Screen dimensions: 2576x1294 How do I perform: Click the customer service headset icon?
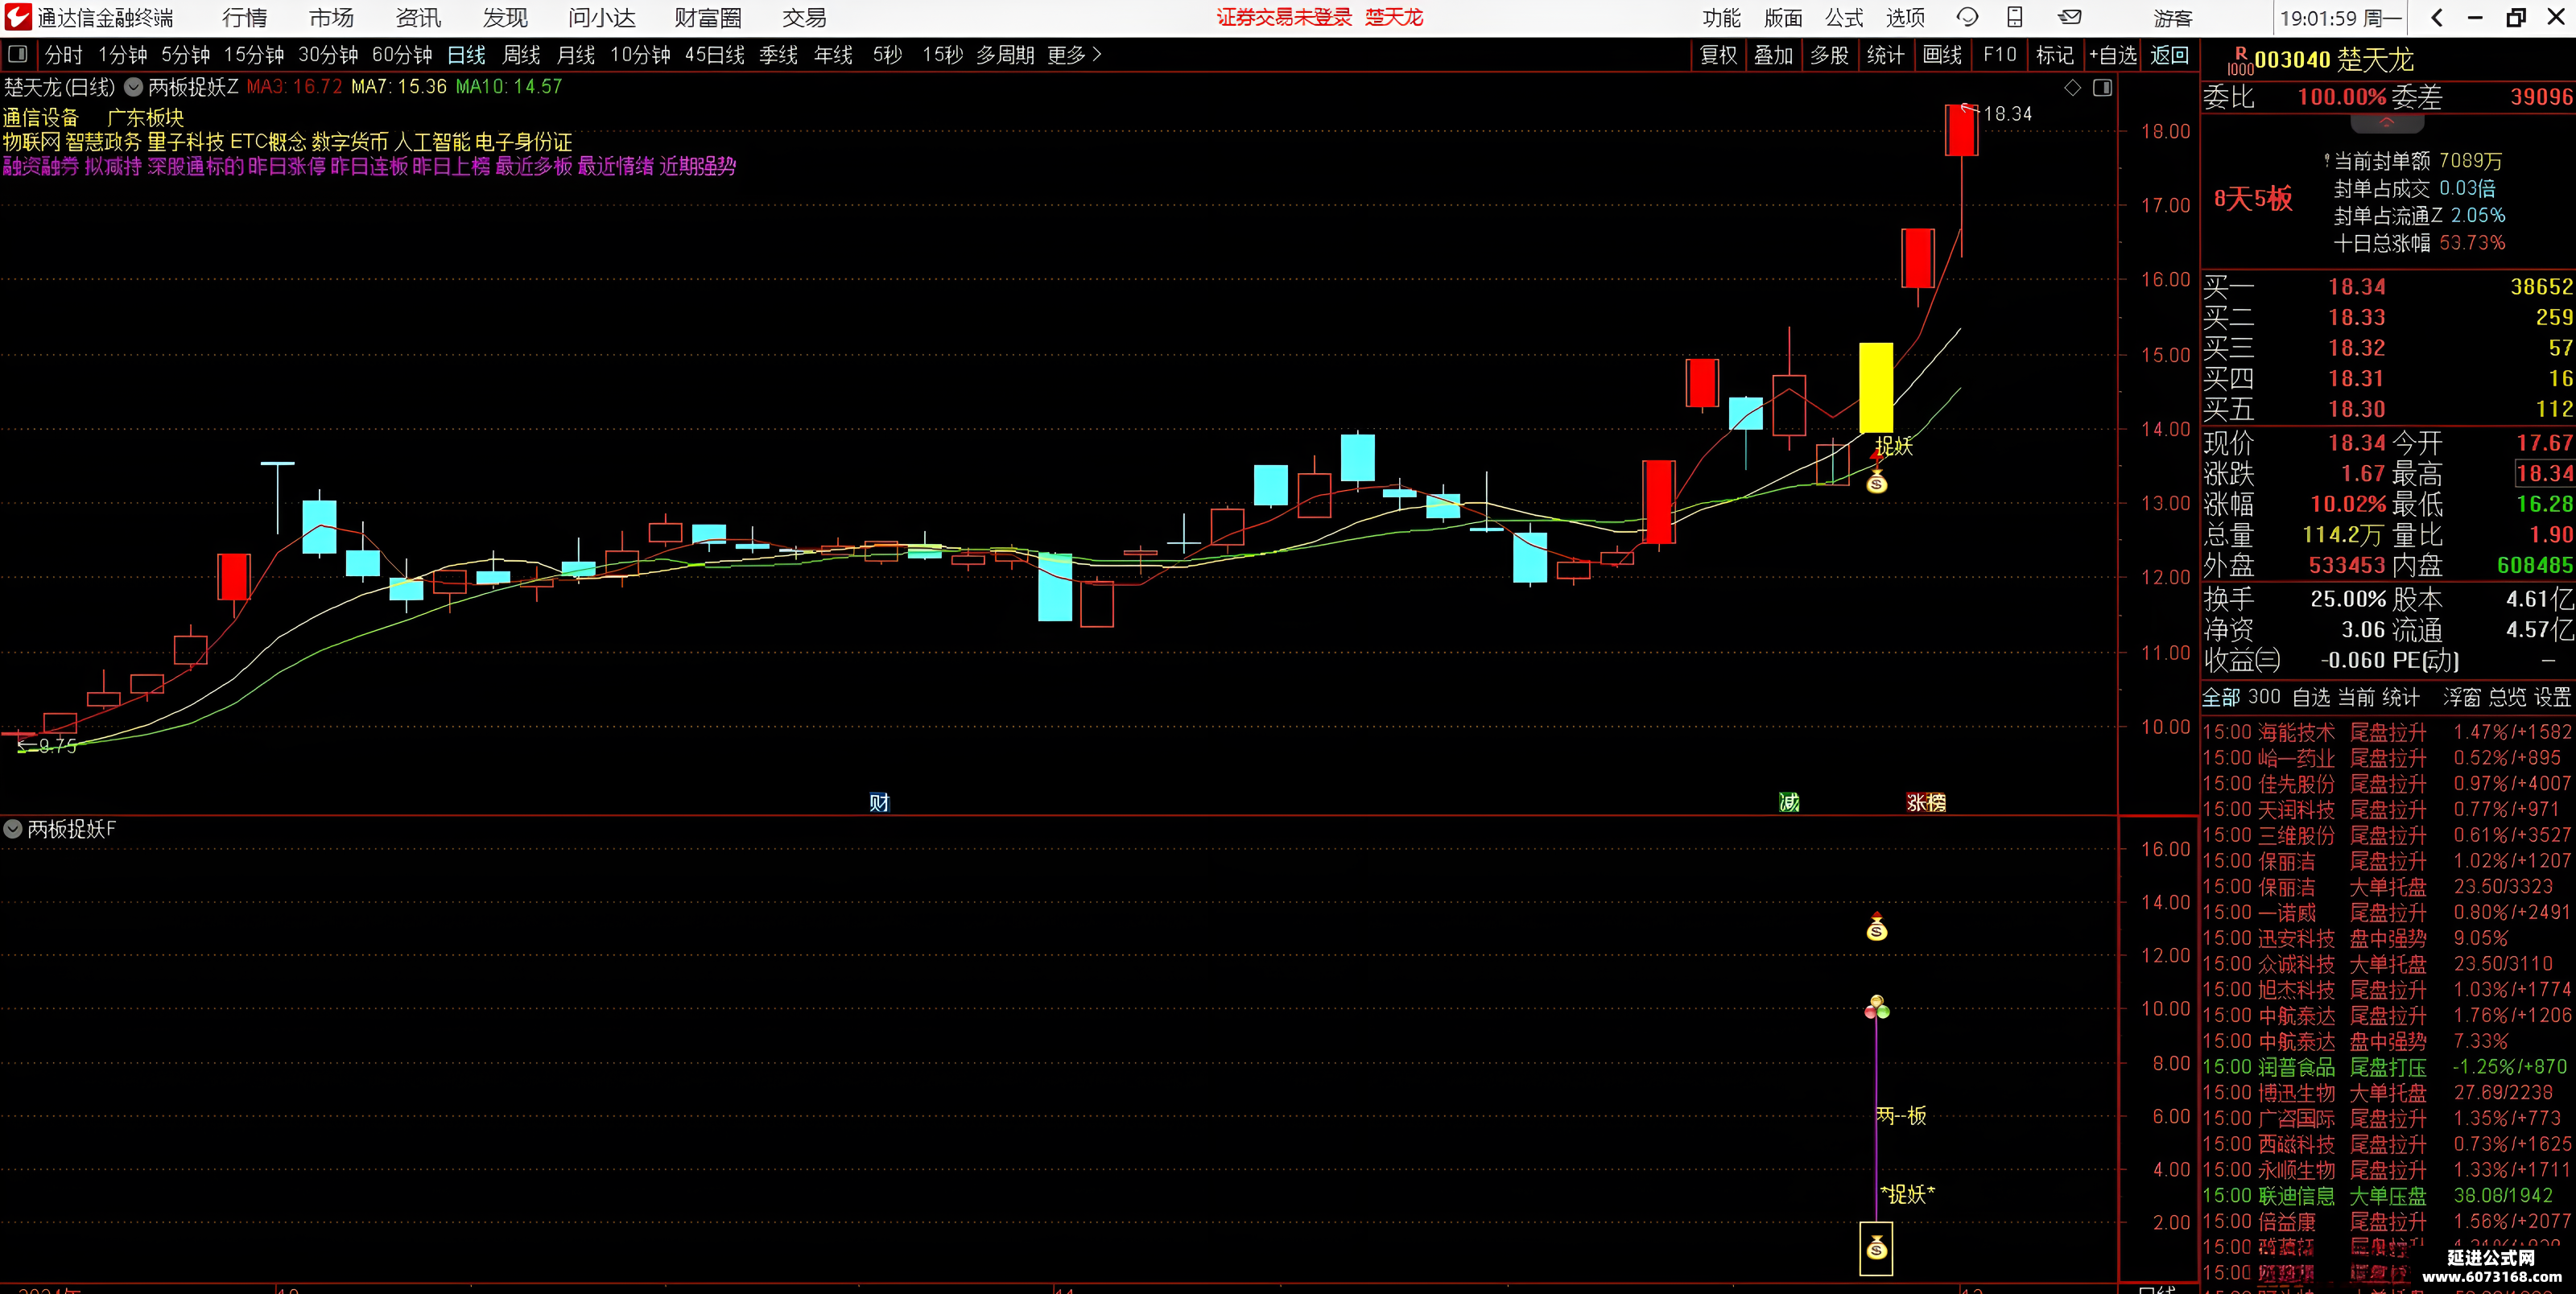pos(1967,17)
